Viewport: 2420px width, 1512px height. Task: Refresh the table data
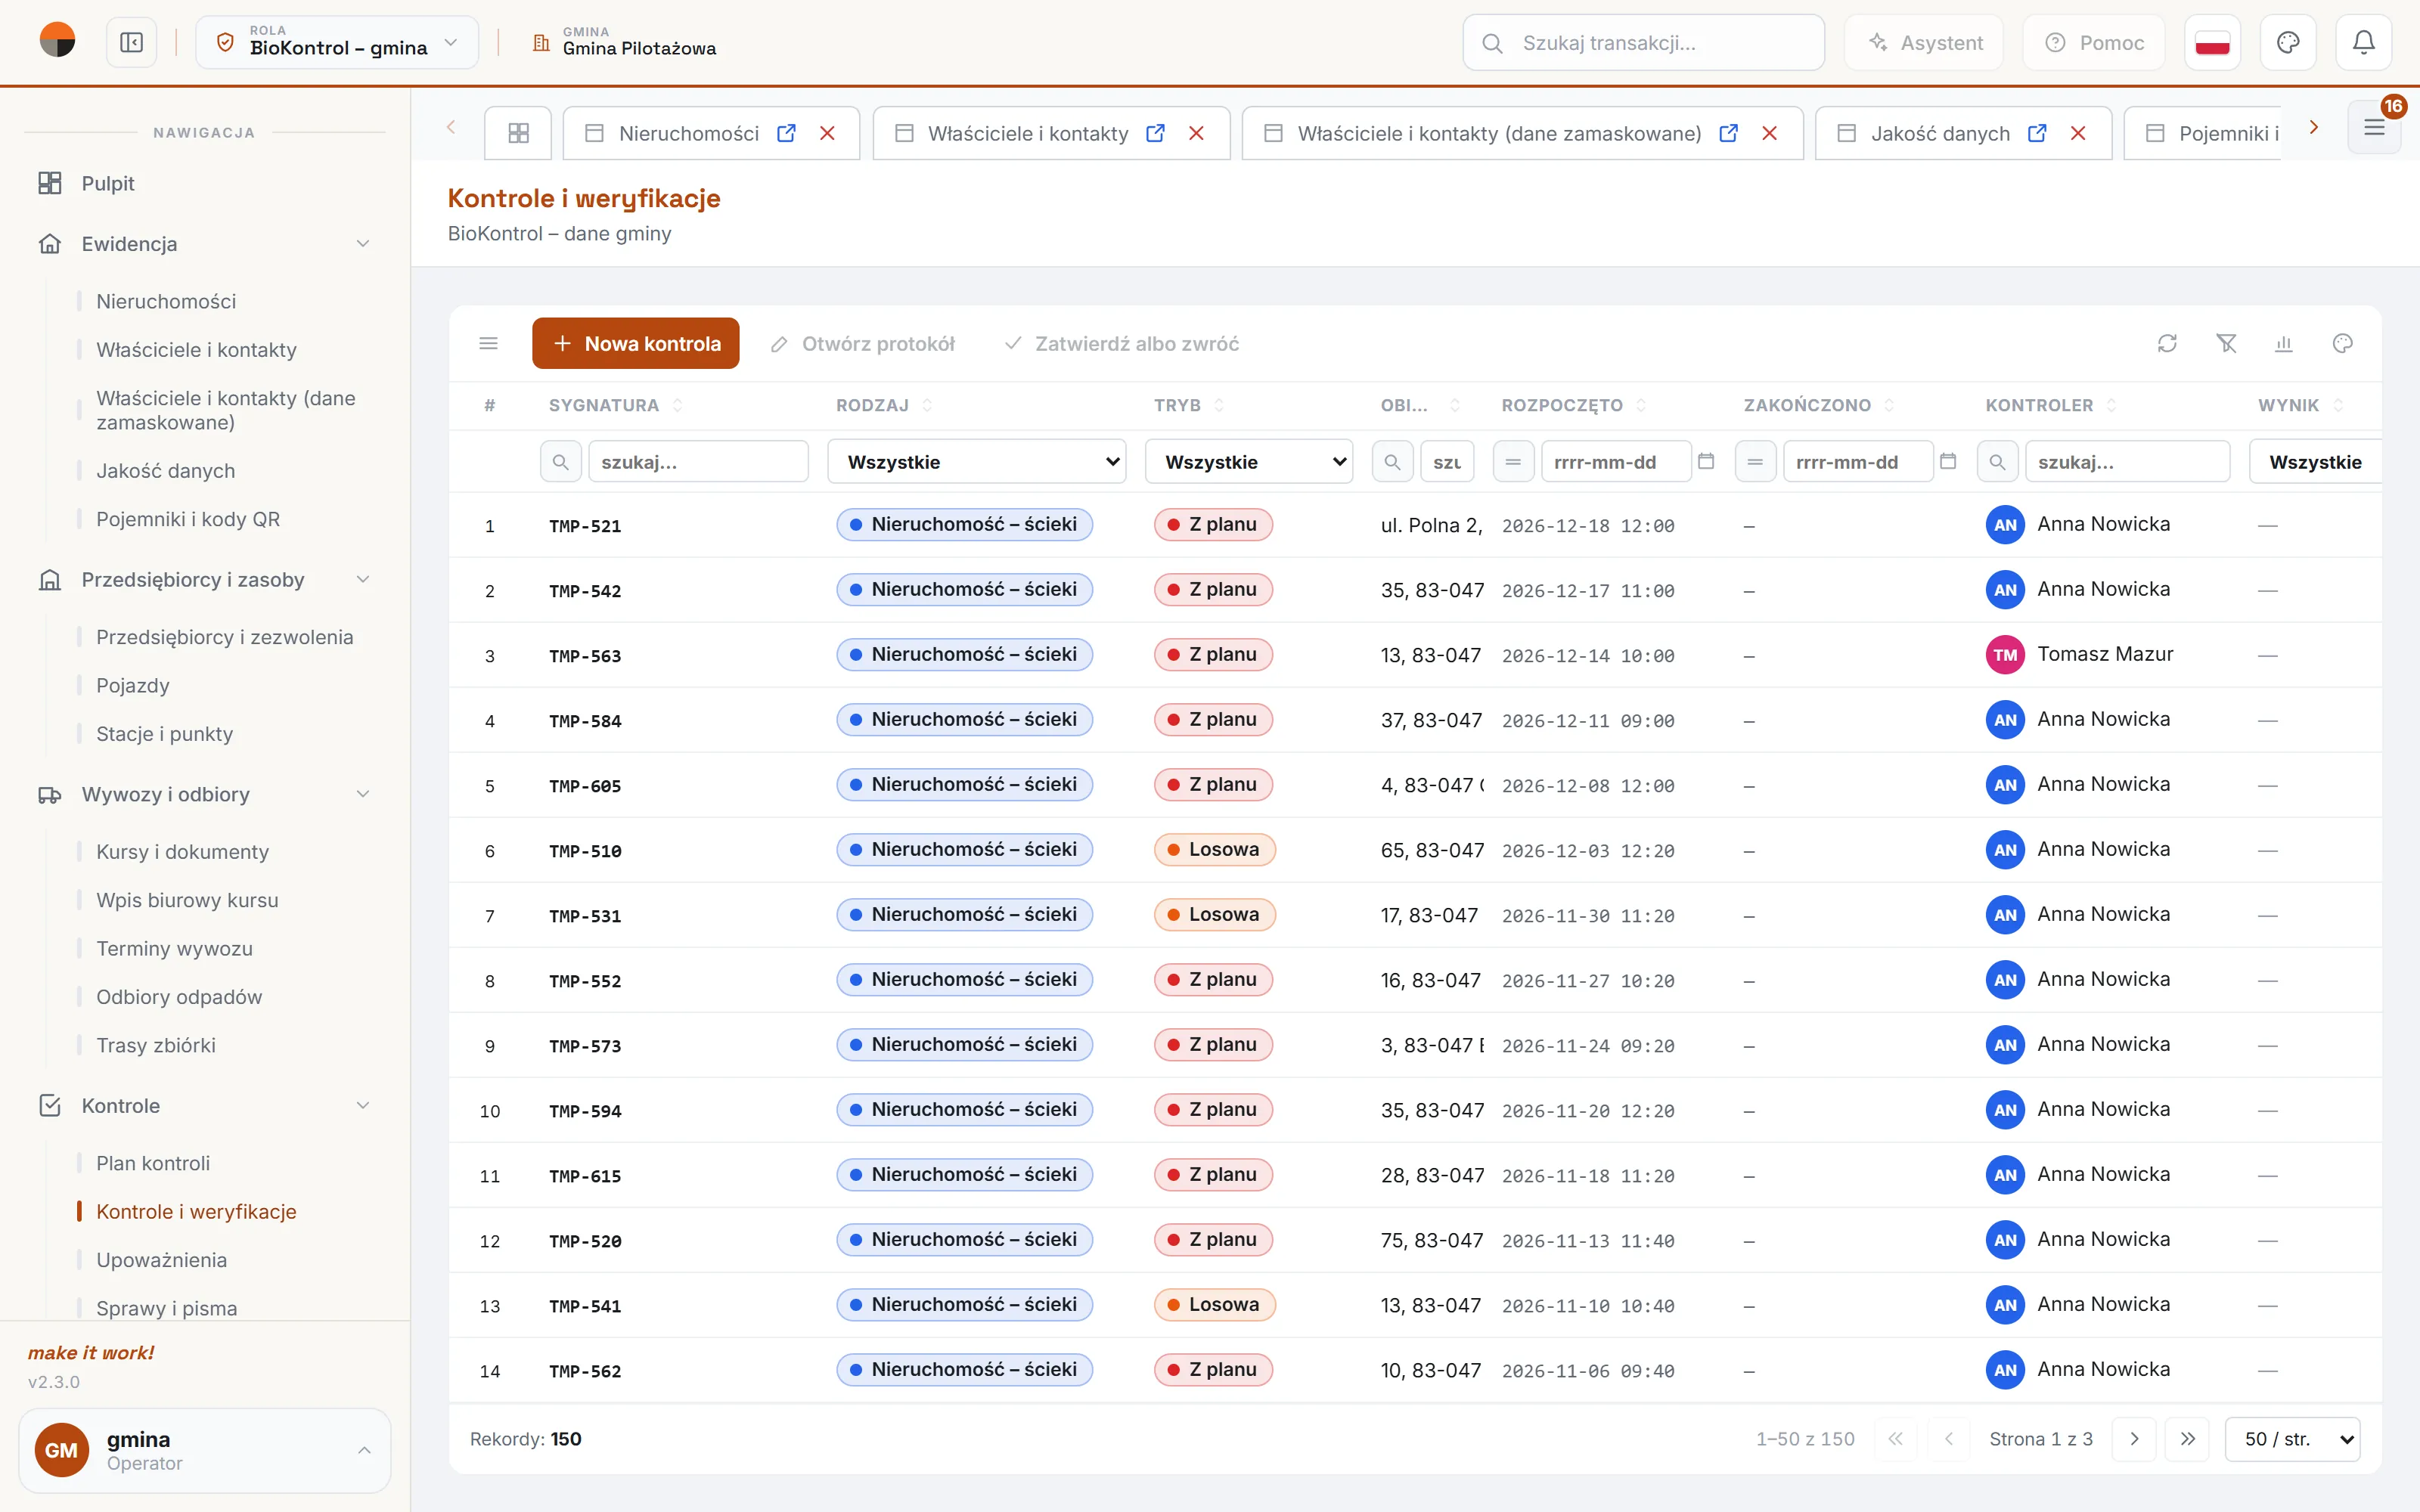point(2167,344)
